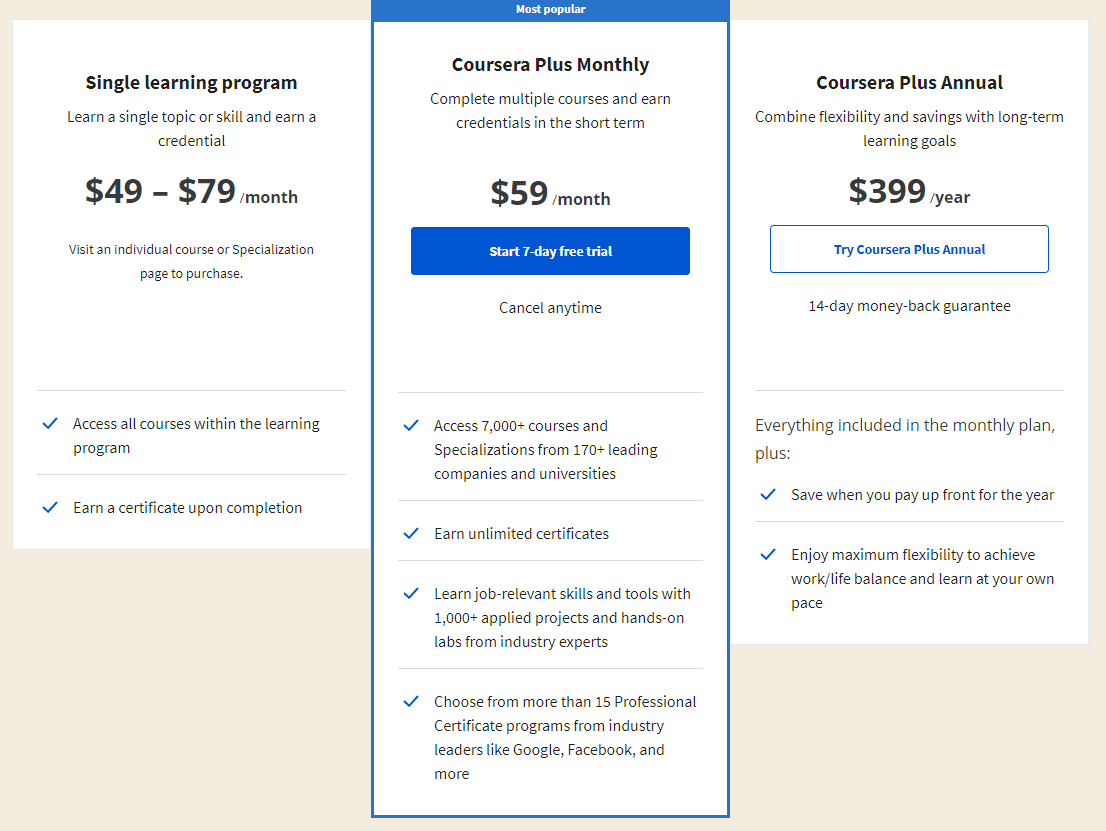Click checkmark beside Learn job-relevant skills
Viewport: 1106px width, 831px height.
pyautogui.click(x=411, y=594)
